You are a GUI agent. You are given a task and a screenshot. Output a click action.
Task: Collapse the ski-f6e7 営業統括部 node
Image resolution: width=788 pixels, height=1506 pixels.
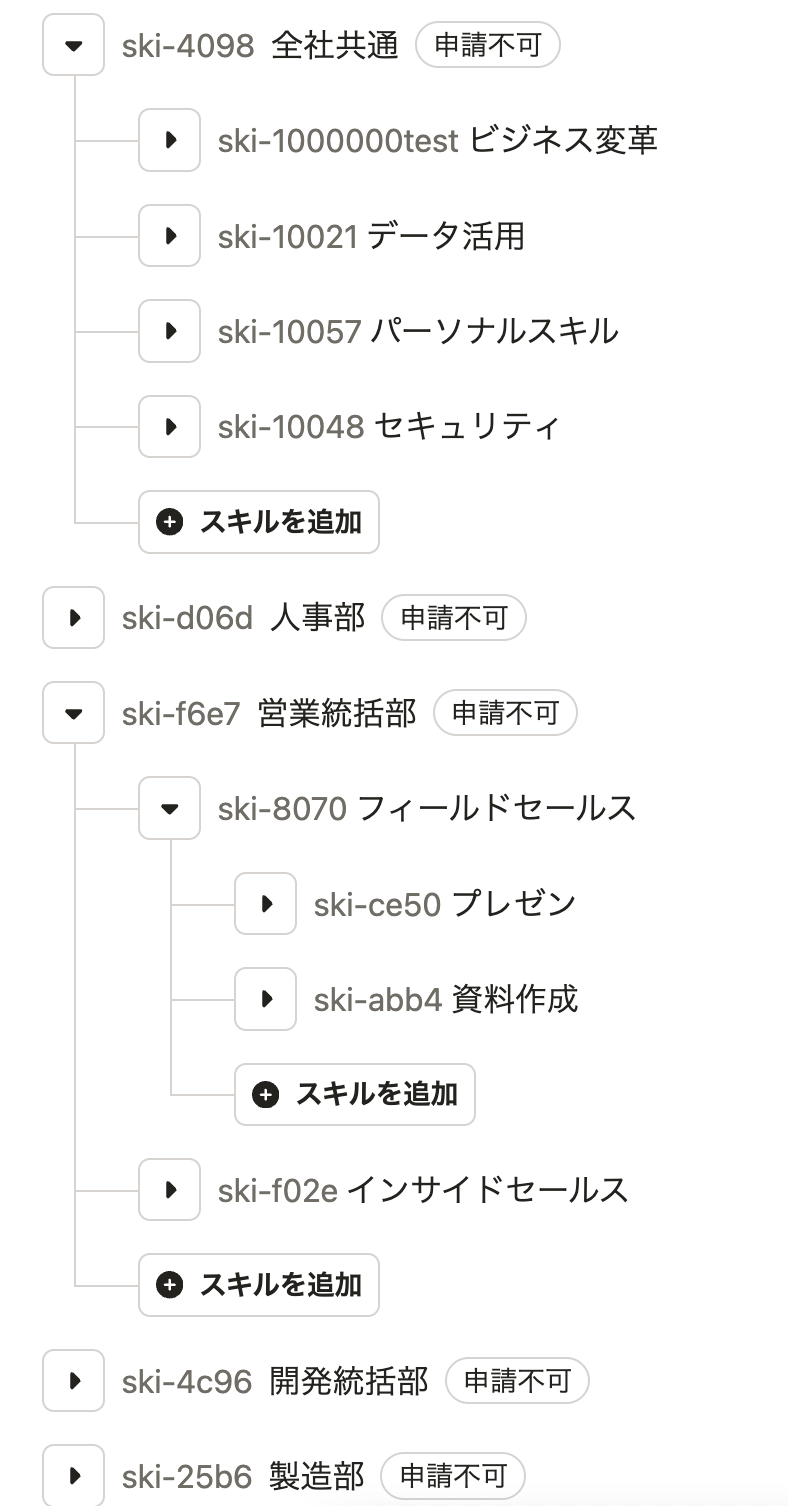click(73, 713)
